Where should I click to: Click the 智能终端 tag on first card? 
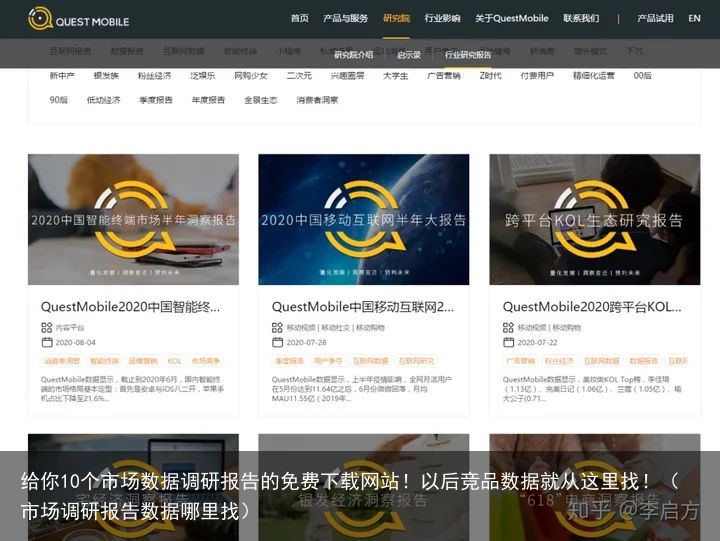(x=104, y=361)
